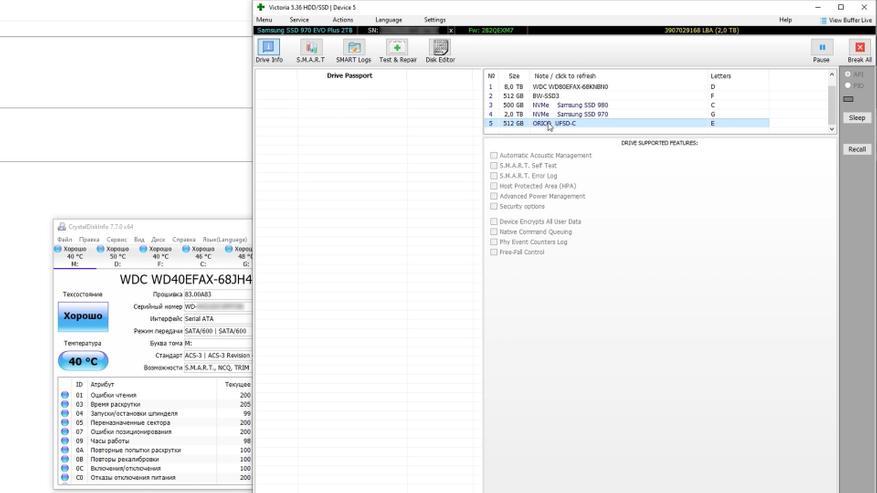The width and height of the screenshot is (877, 493).
Task: Select drive row NVMe Samsung SSD 970
Action: coord(627,114)
